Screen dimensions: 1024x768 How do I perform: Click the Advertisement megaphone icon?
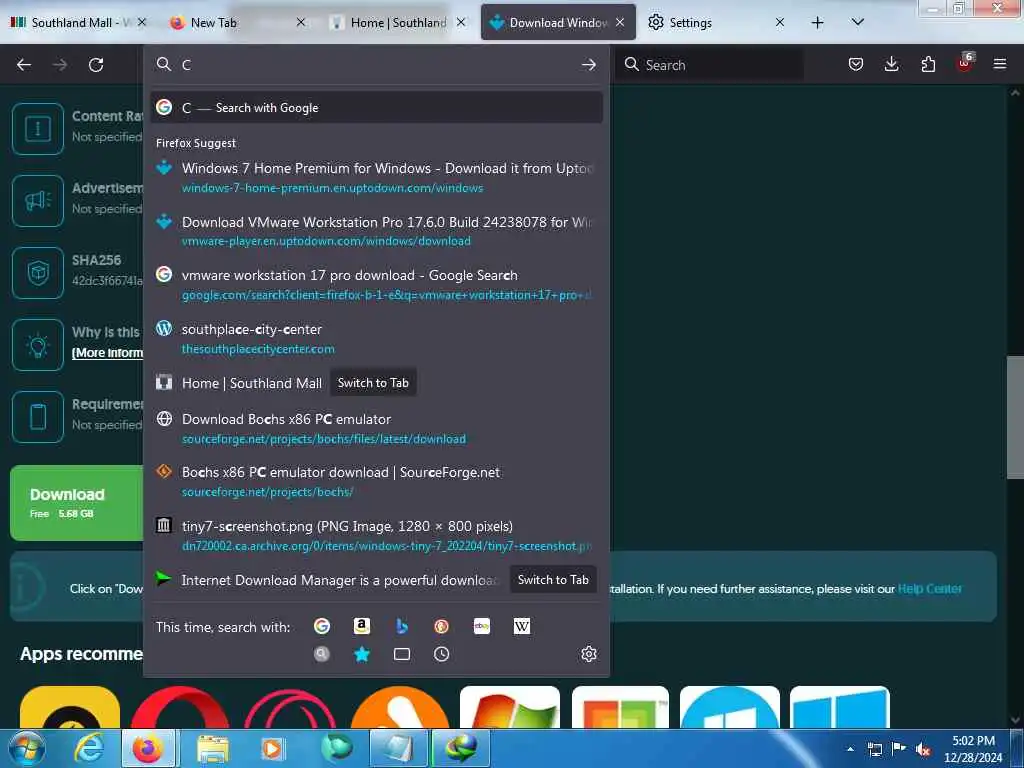[38, 200]
